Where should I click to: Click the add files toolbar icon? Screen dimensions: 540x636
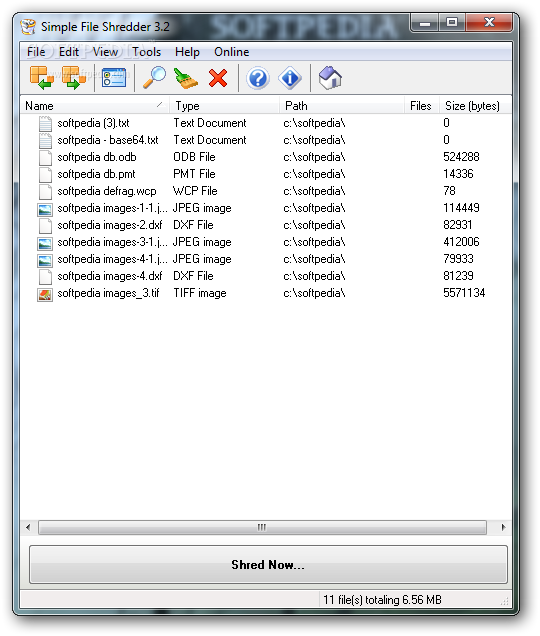tap(42, 77)
